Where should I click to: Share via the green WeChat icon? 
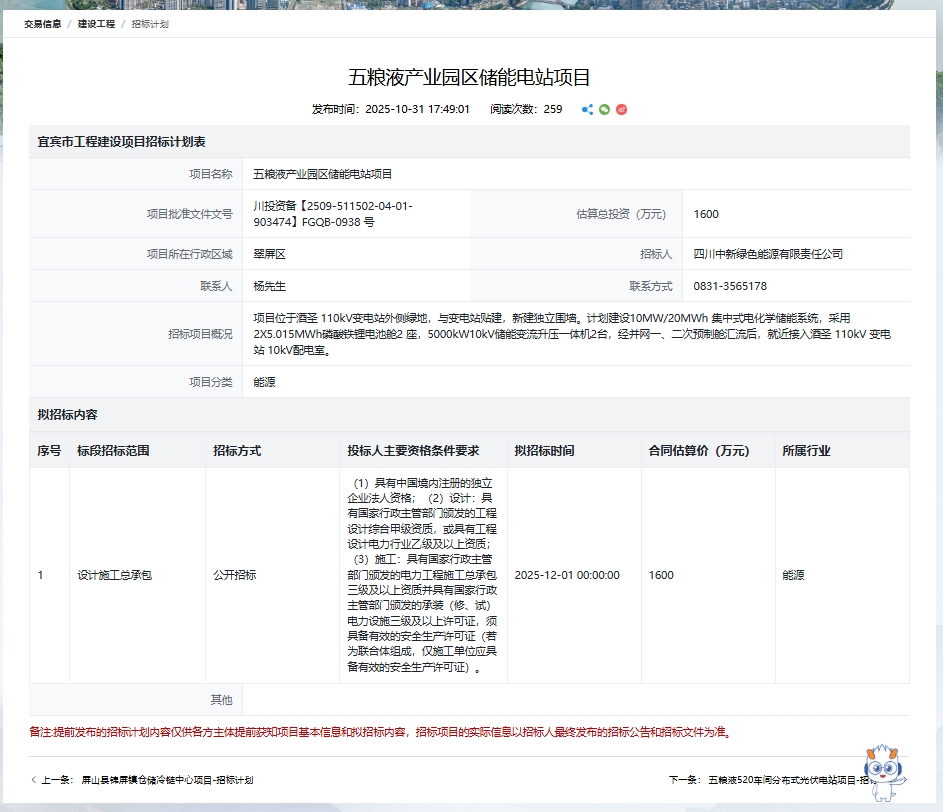click(604, 109)
